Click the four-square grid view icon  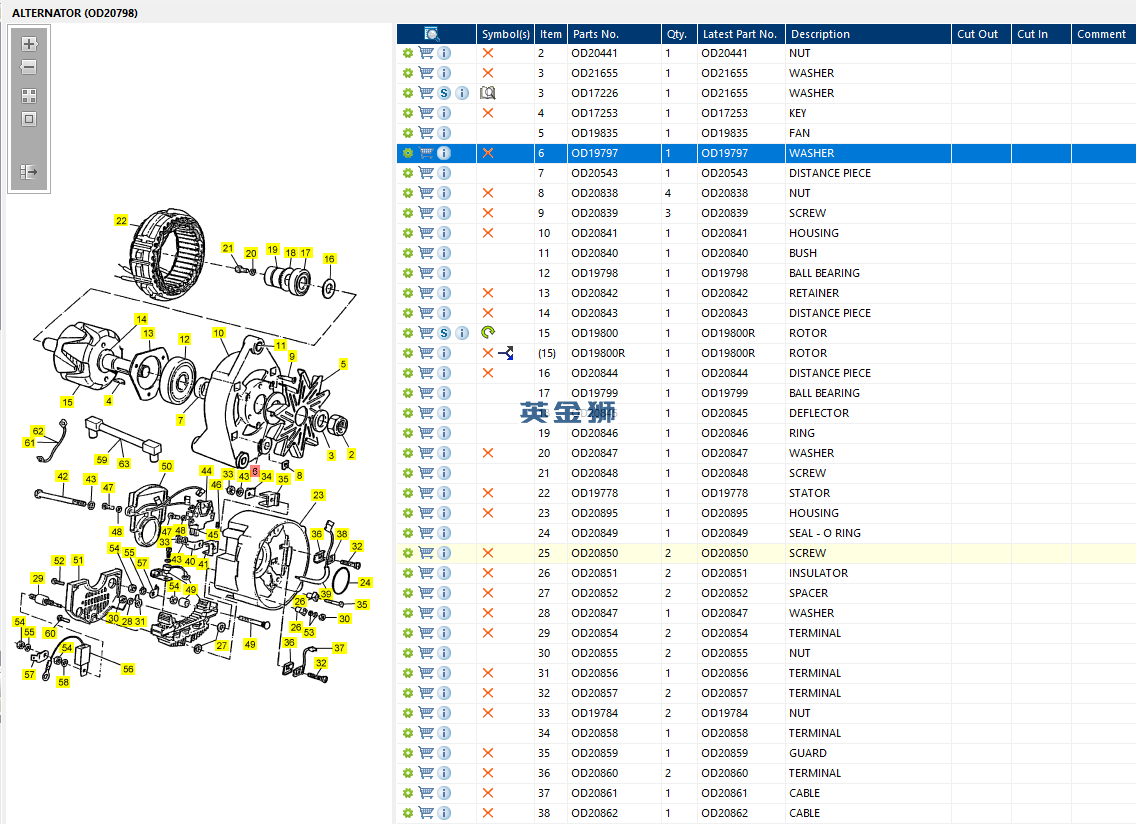pos(29,96)
